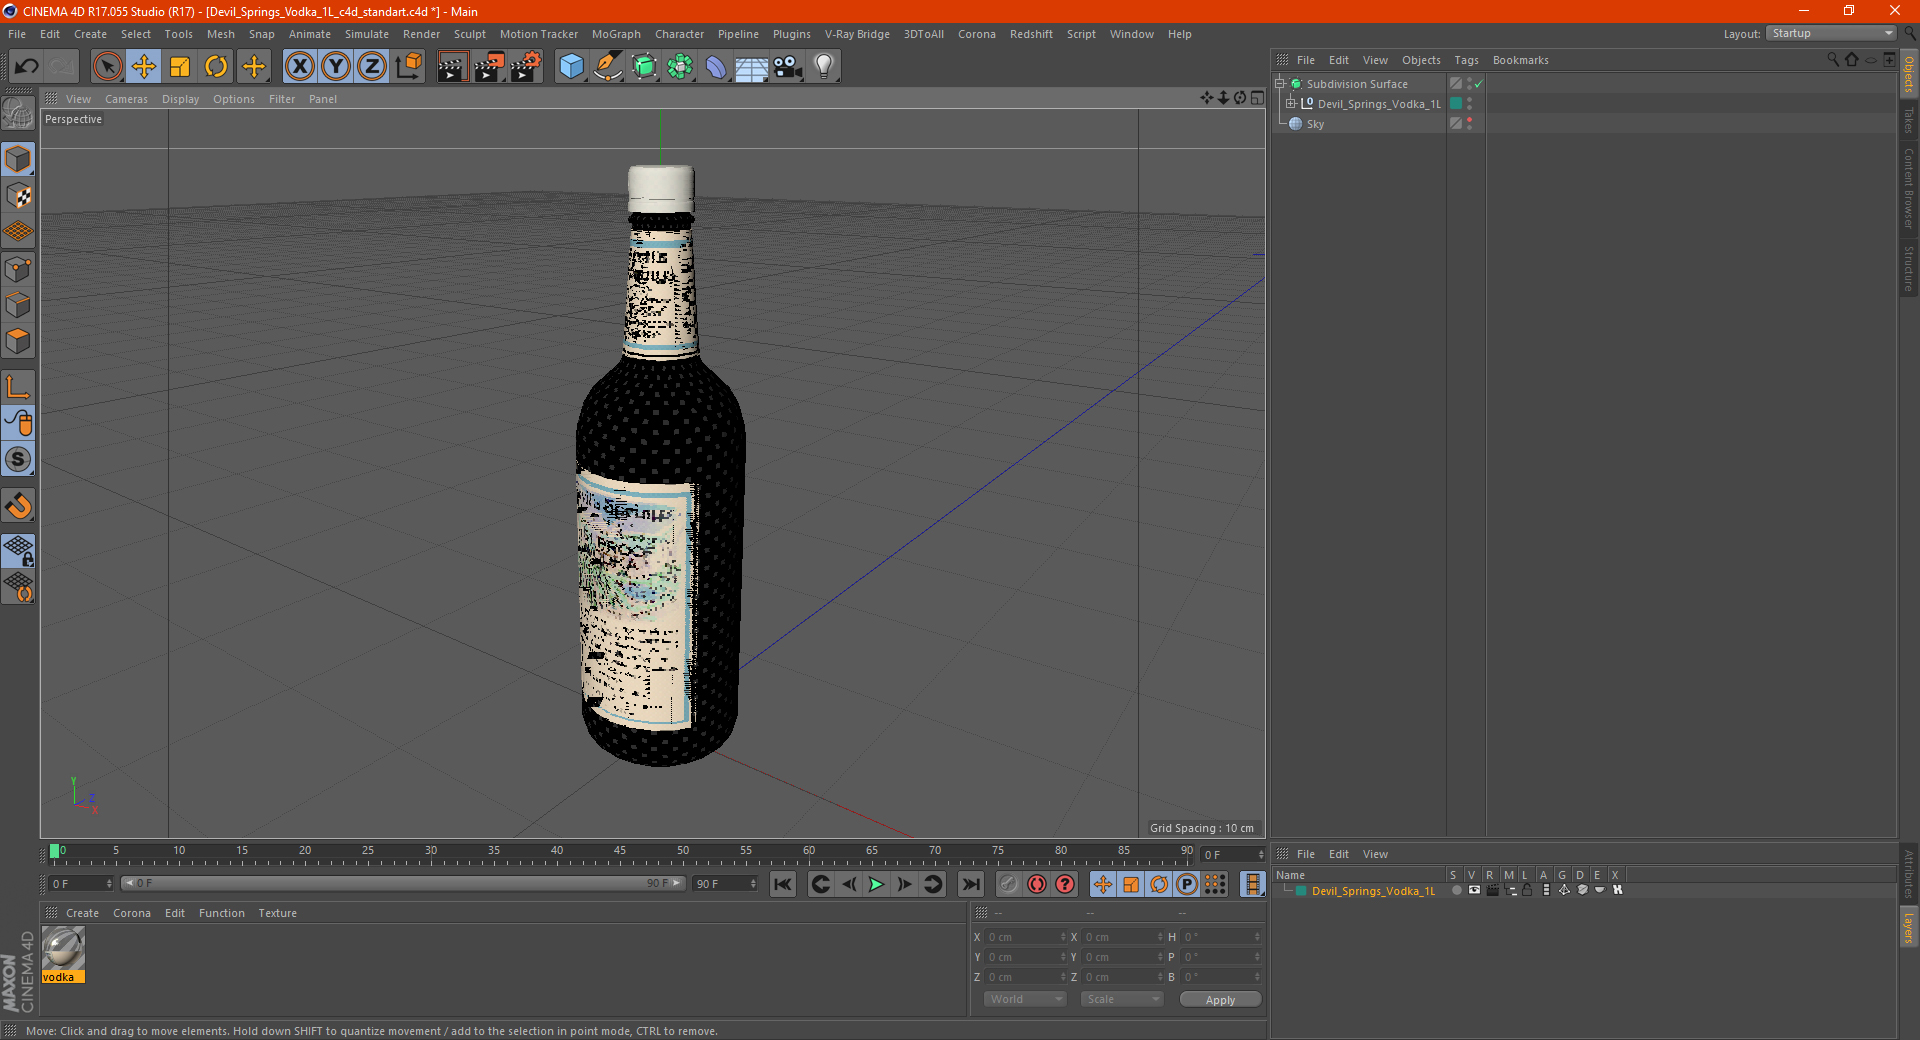Open the MoGraph menu

(x=616, y=34)
